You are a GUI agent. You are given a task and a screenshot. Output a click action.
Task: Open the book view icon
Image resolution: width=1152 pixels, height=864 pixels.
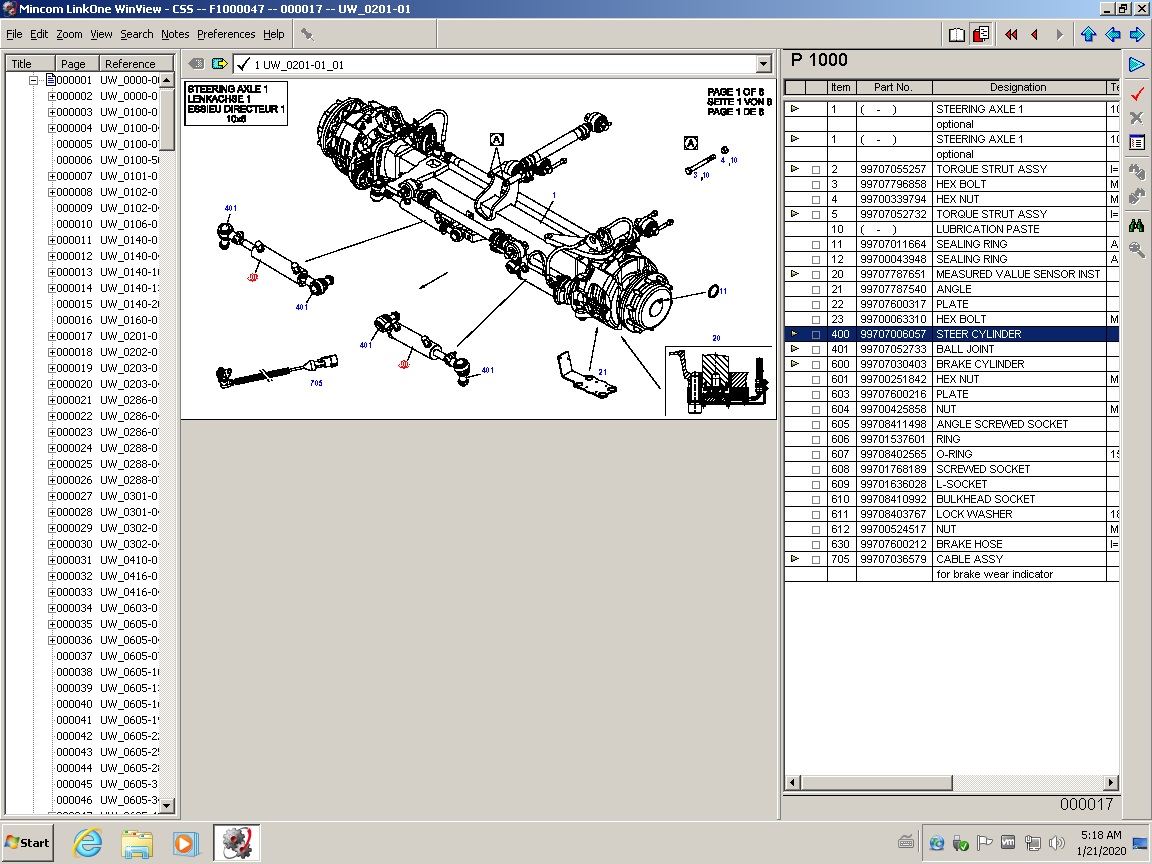(957, 35)
